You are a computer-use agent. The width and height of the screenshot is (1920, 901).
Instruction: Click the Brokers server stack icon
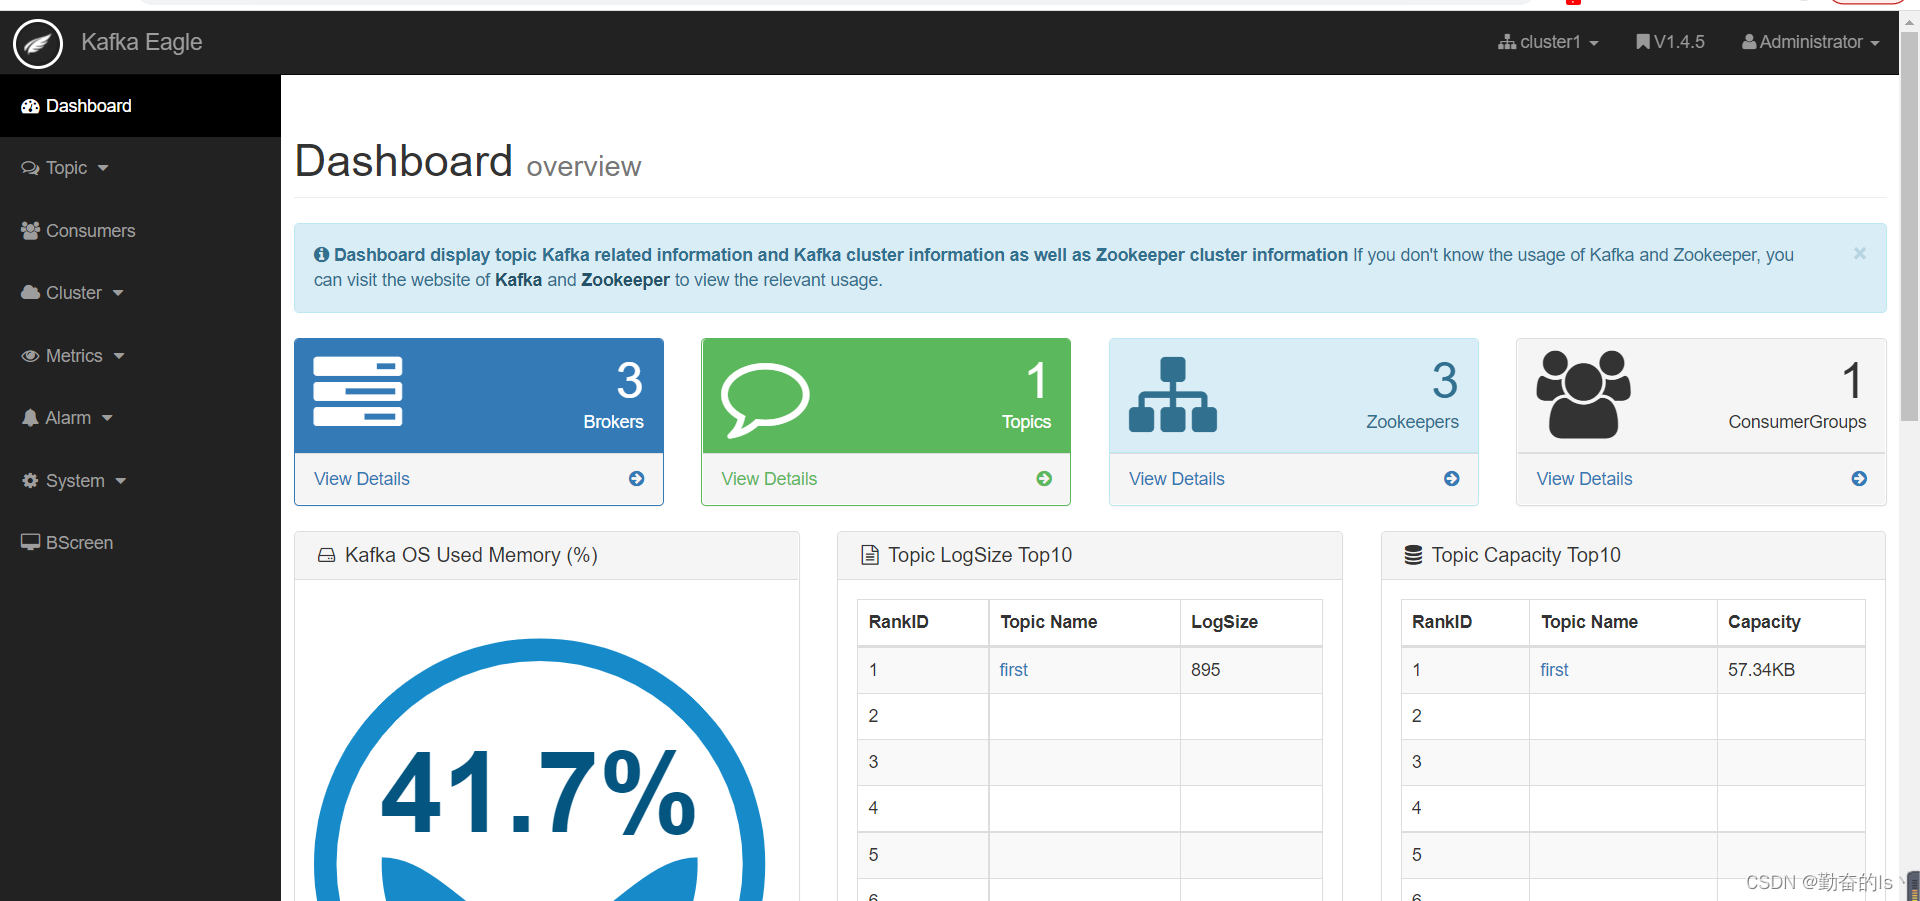click(358, 391)
